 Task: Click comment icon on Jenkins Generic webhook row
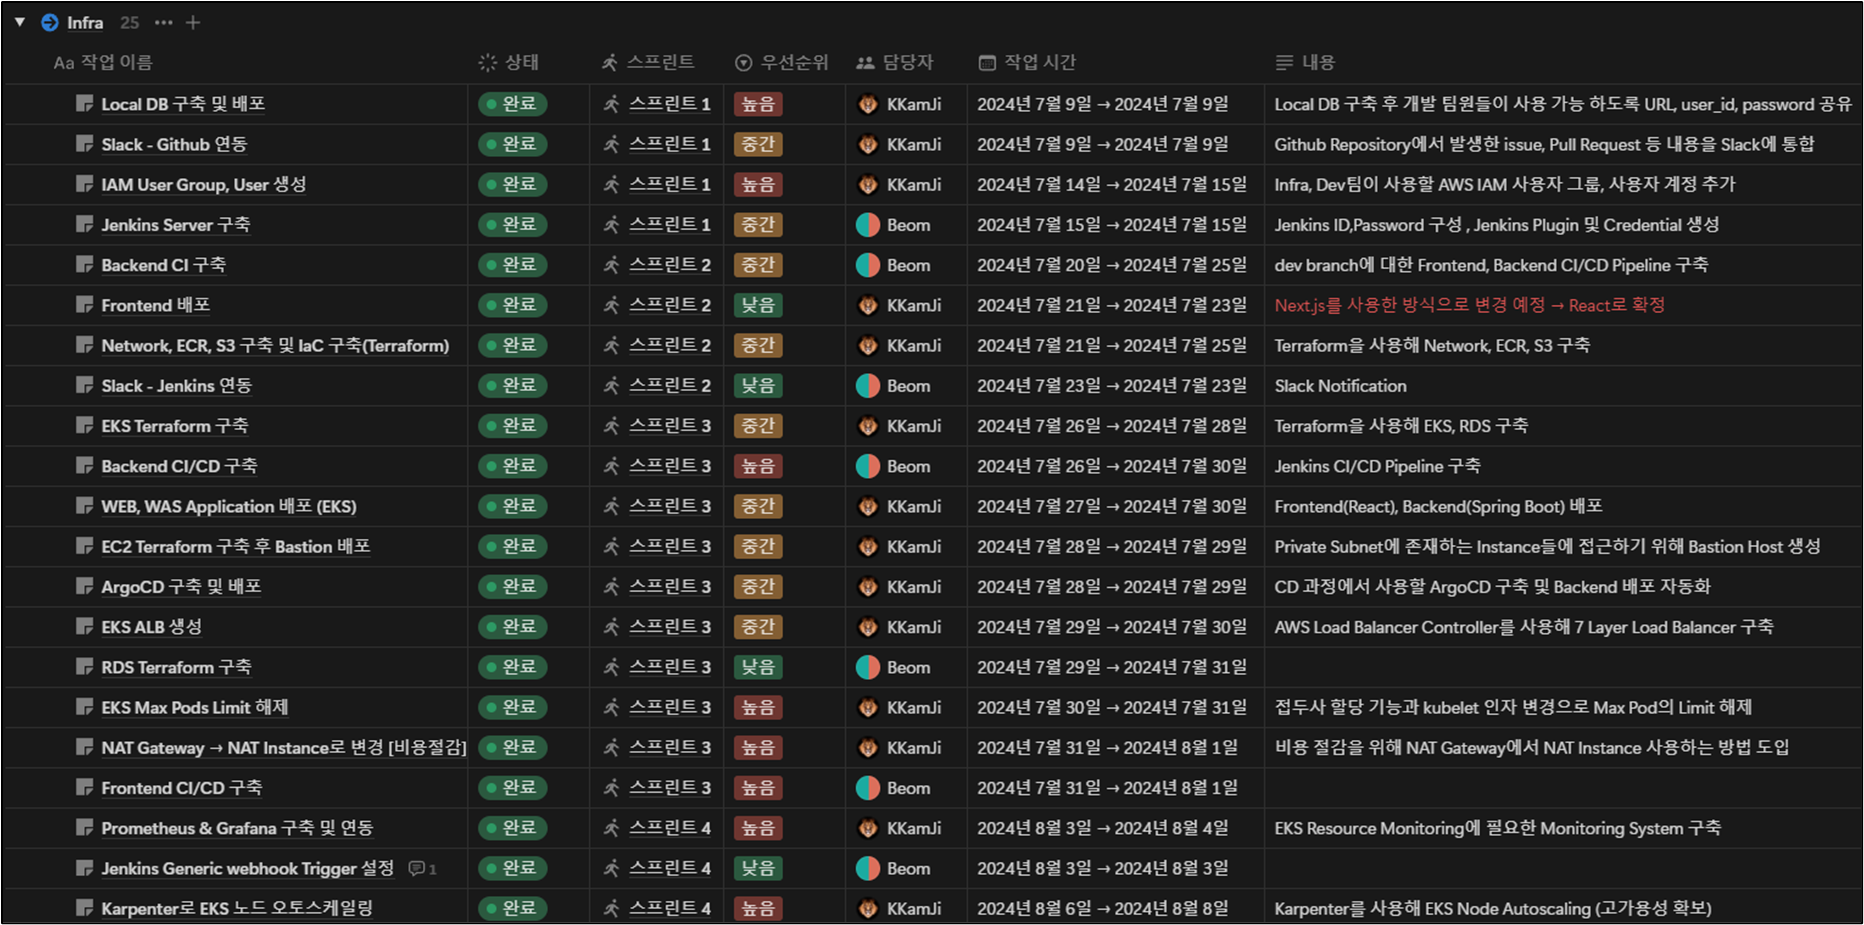(x=417, y=869)
